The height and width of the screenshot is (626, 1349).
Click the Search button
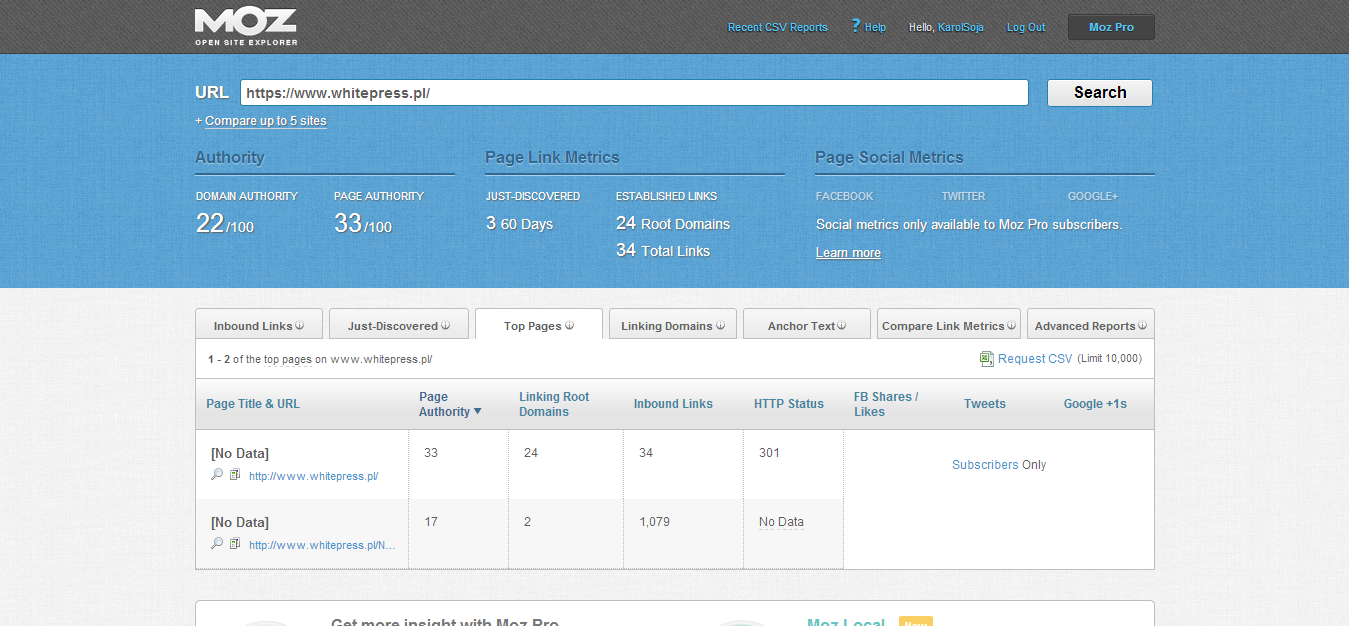point(1100,93)
